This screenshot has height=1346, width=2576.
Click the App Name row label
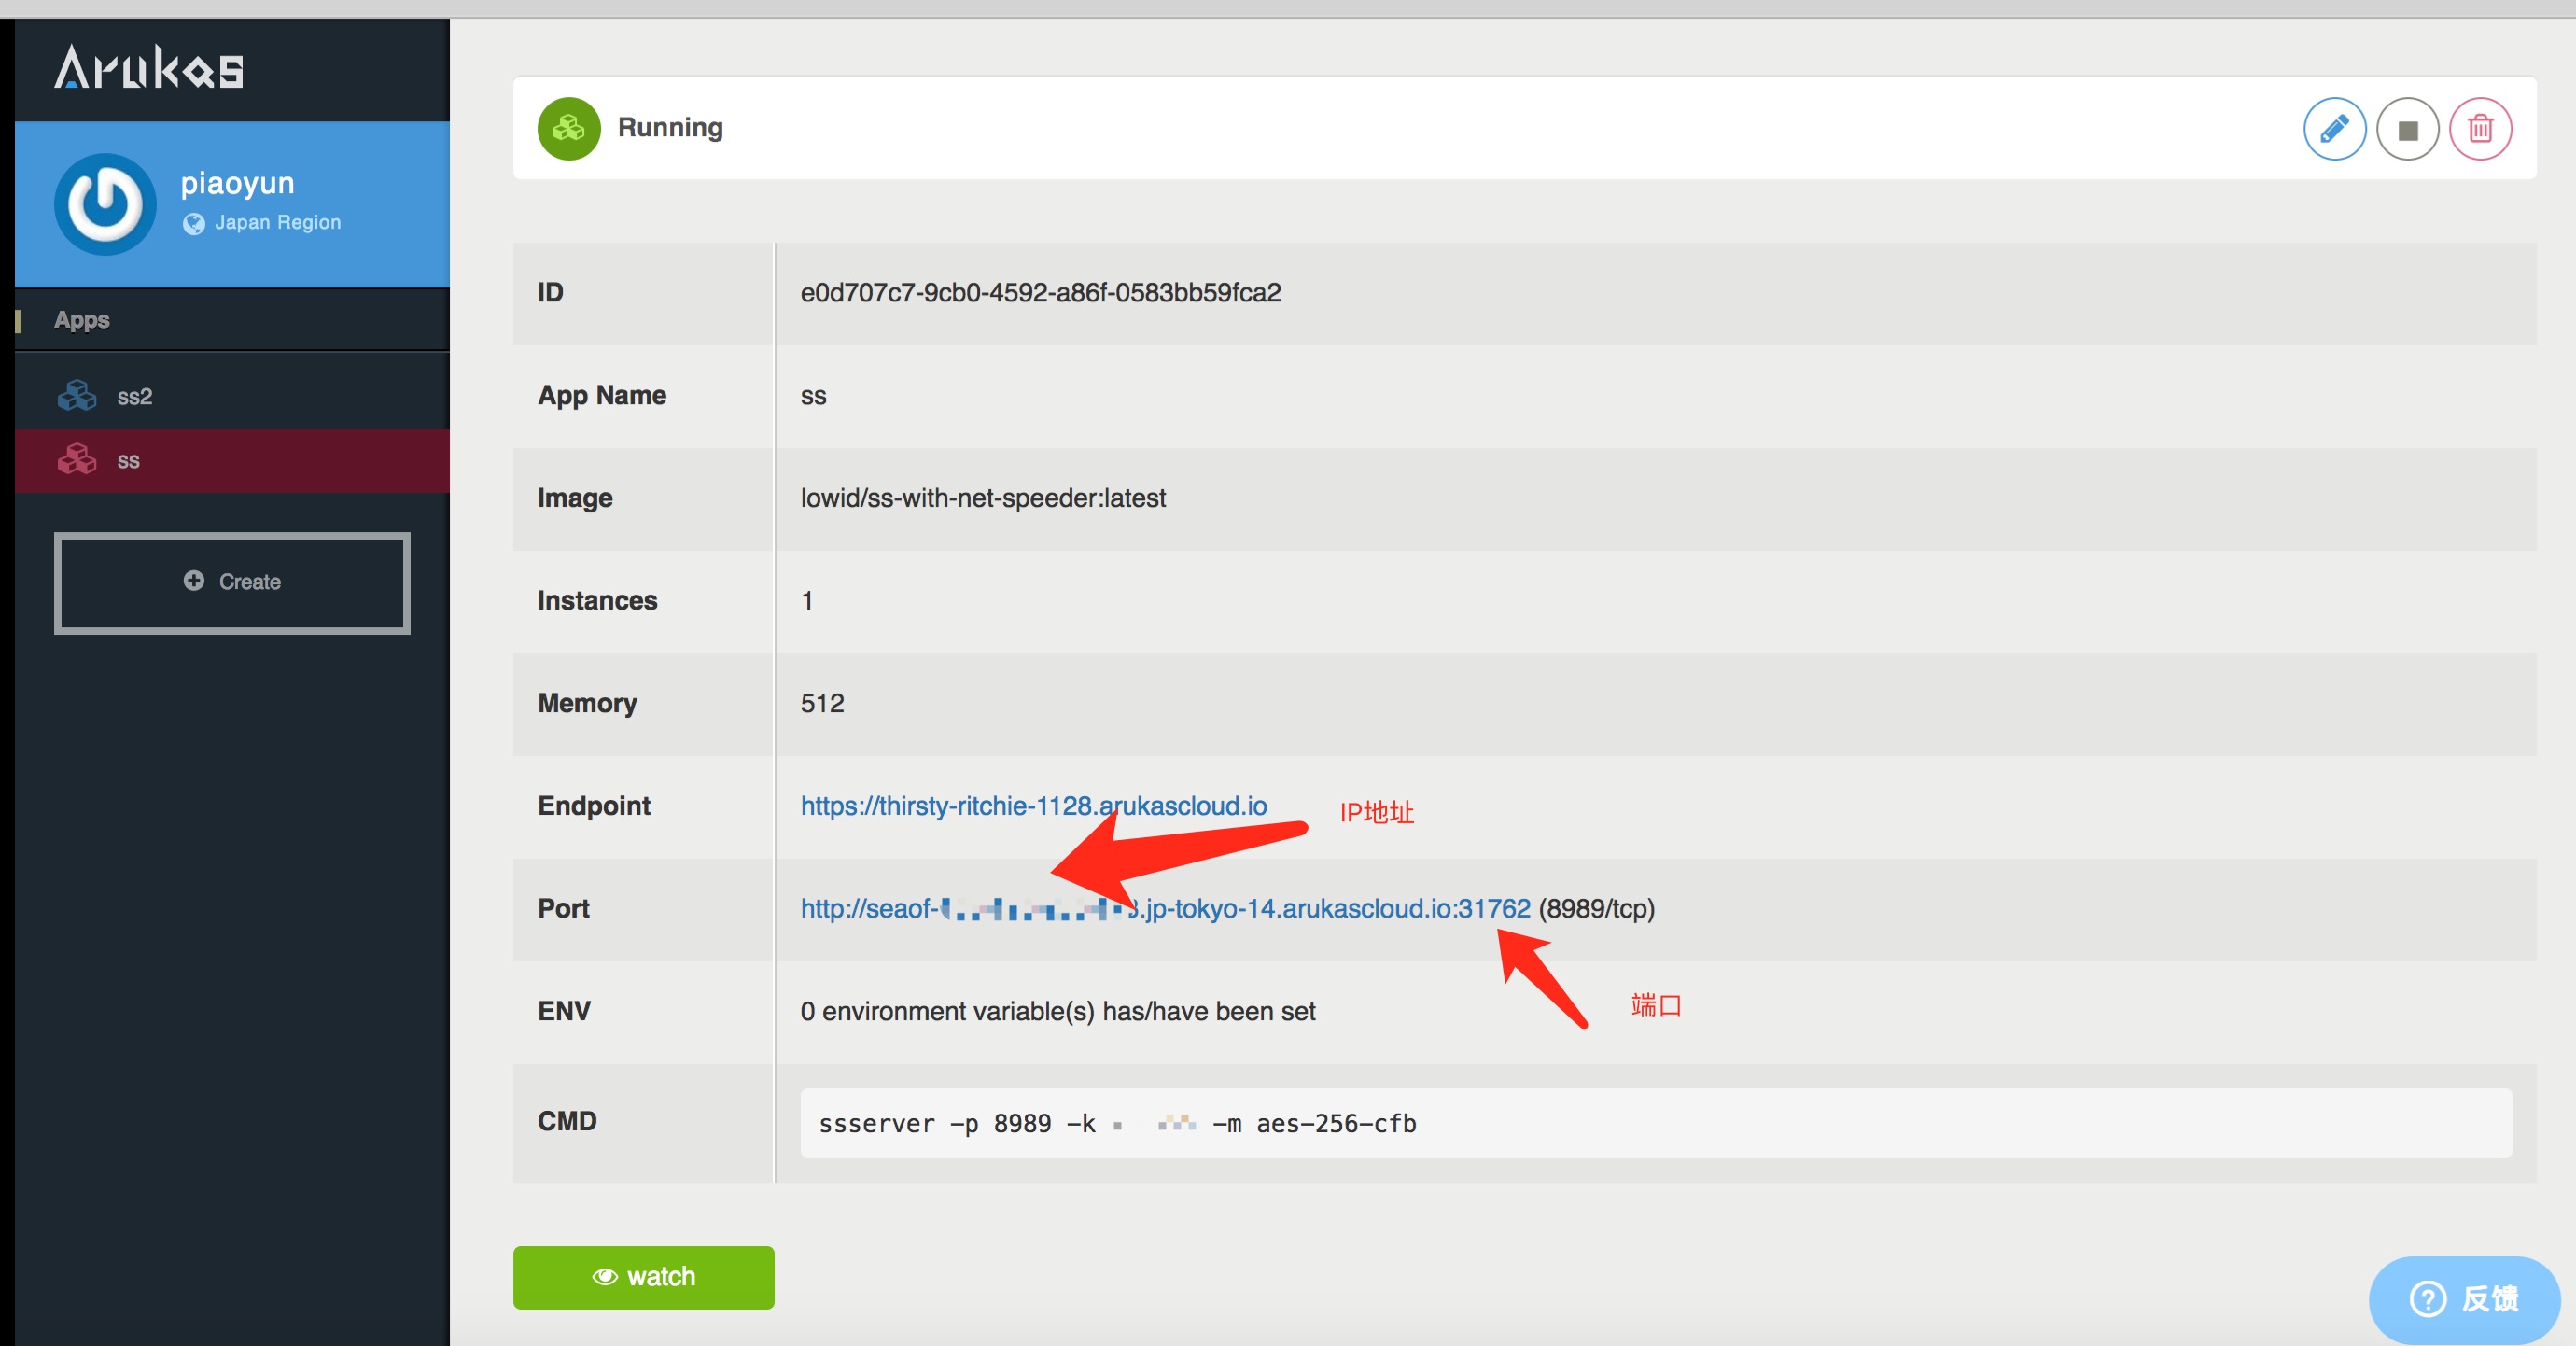601,396
